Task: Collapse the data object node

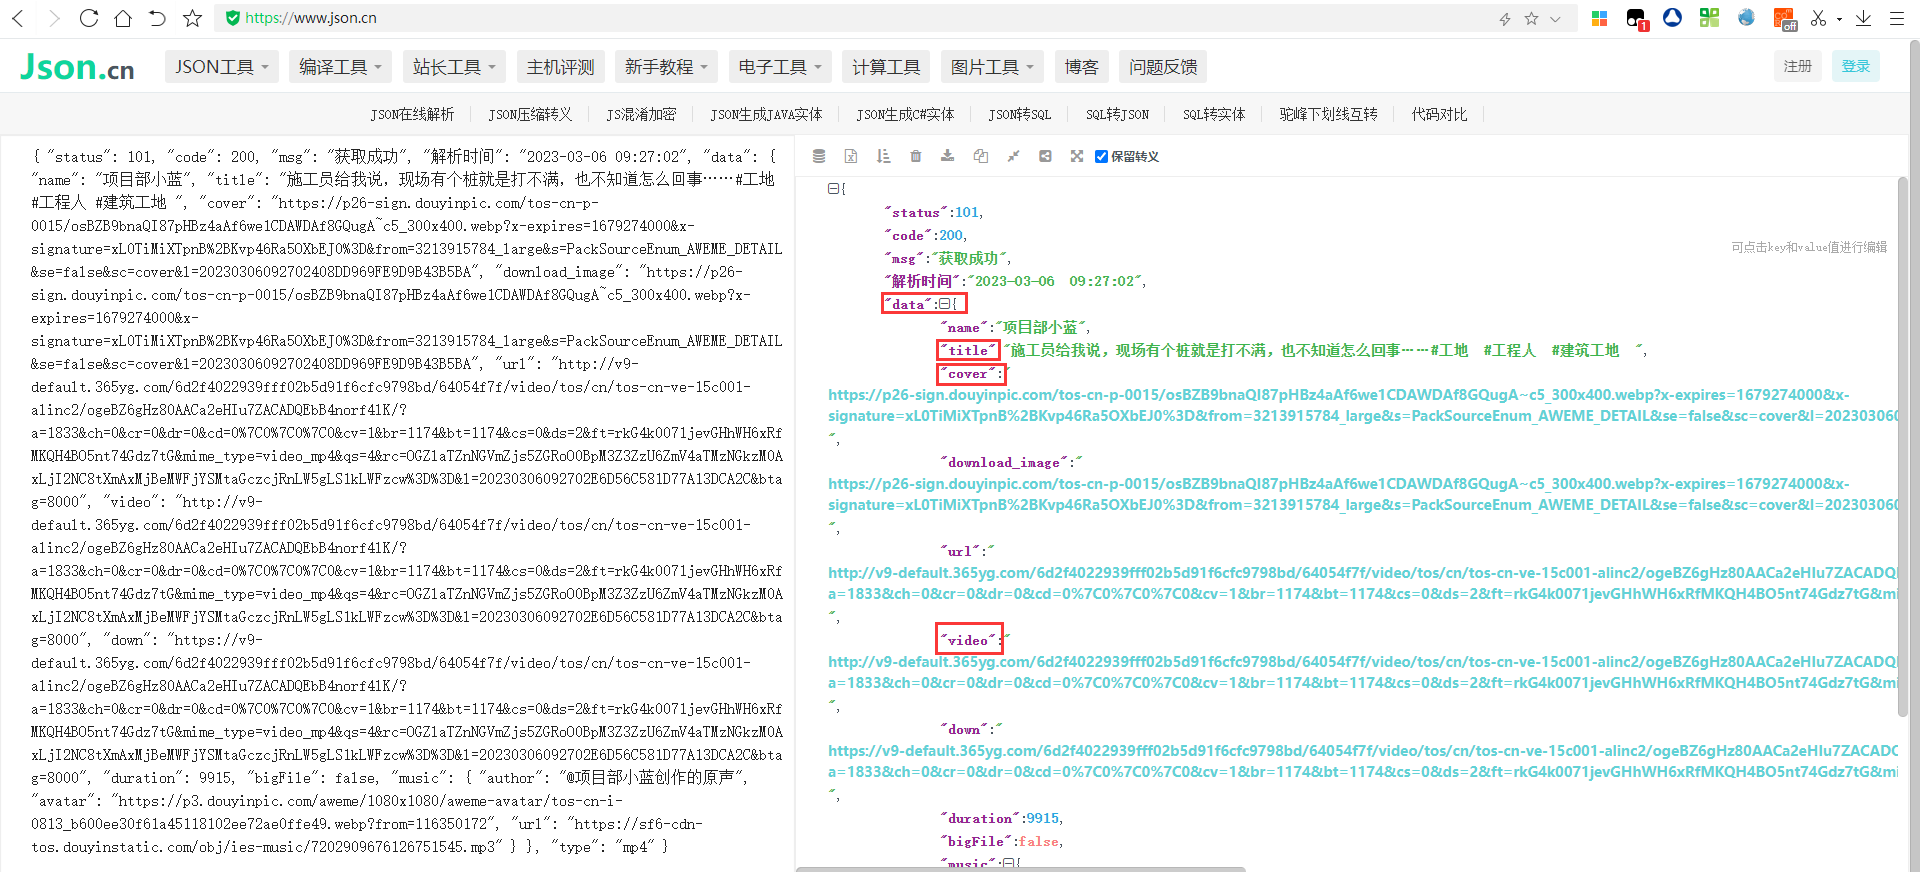Action: click(945, 304)
